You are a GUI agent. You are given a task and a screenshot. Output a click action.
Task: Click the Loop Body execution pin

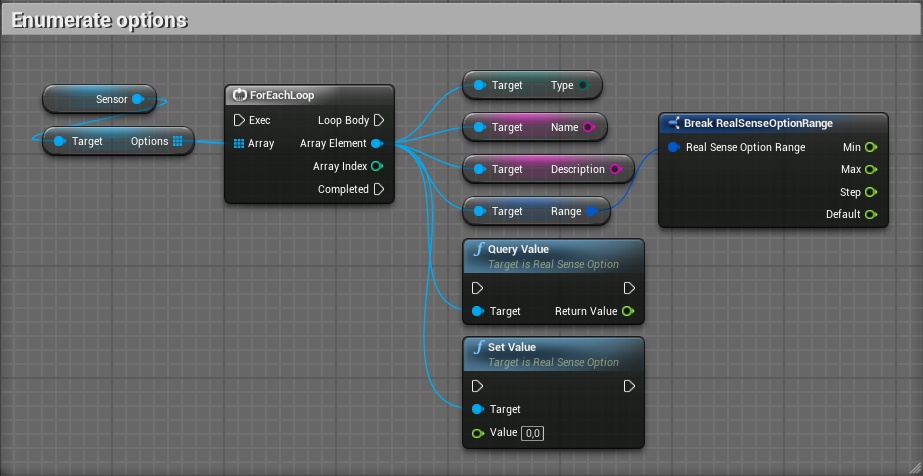click(379, 120)
